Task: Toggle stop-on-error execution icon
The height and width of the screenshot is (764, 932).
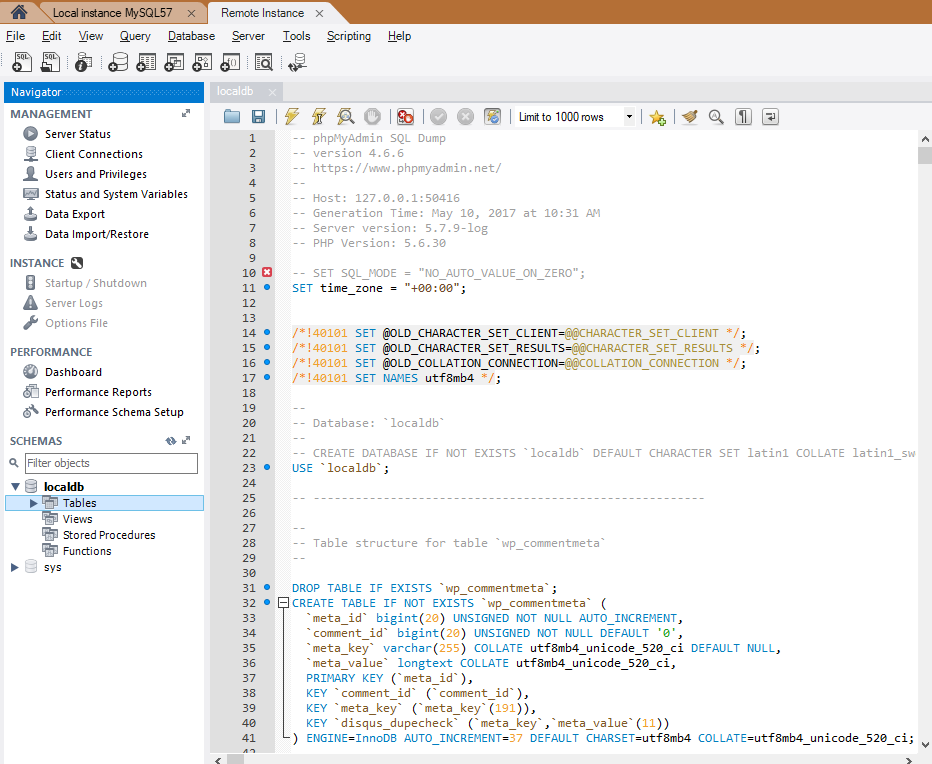Action: click(x=405, y=117)
